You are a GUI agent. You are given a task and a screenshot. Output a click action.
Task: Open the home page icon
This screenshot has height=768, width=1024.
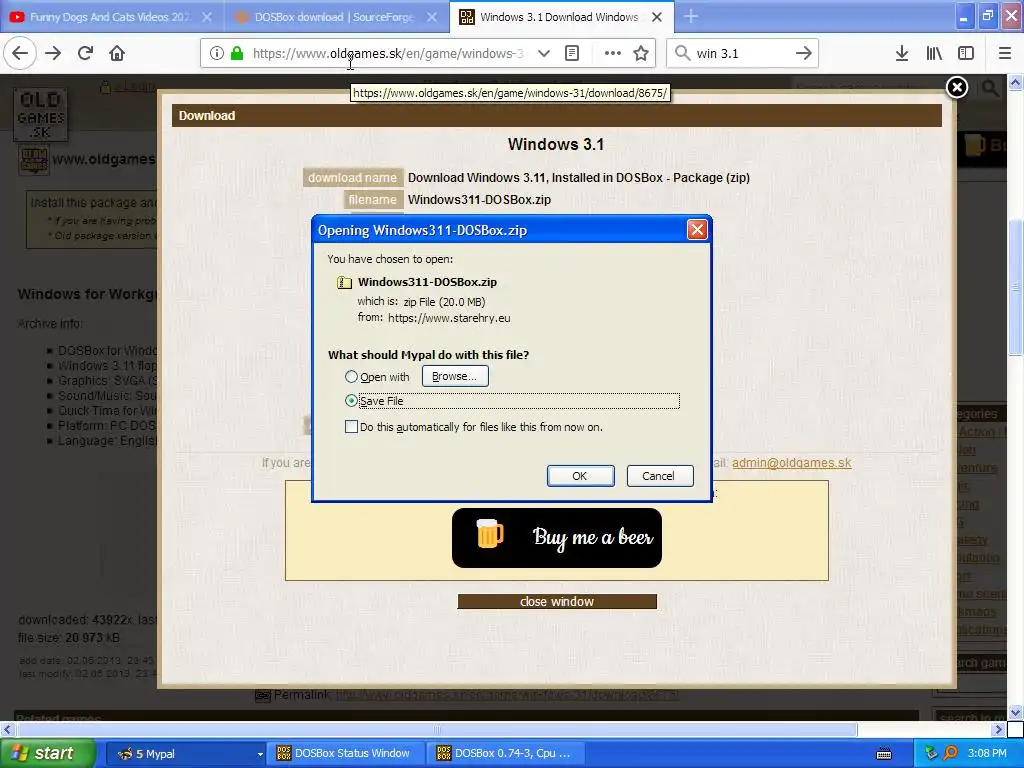[117, 53]
